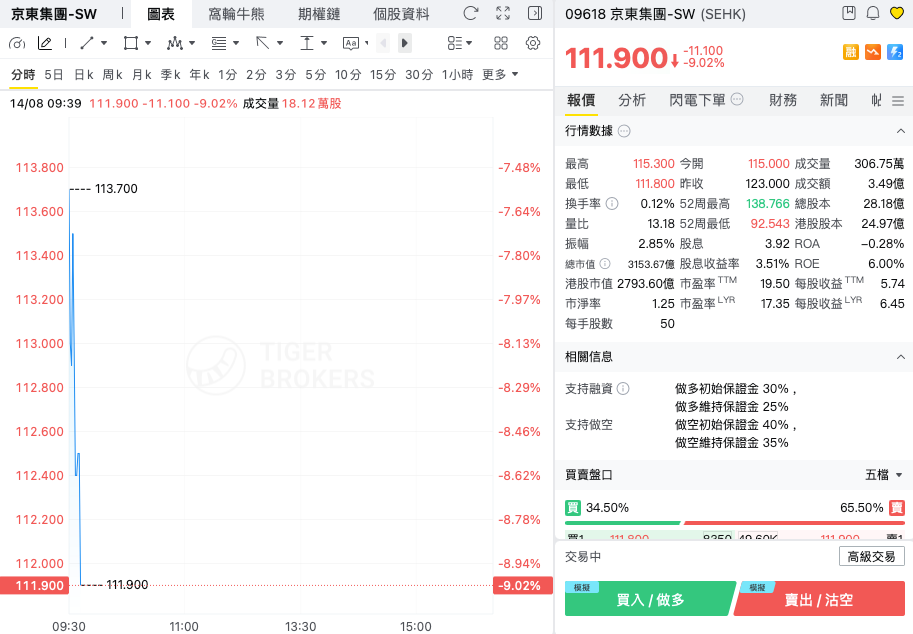The height and width of the screenshot is (634, 913).
Task: Toggle fullscreen chart view
Action: [x=503, y=13]
